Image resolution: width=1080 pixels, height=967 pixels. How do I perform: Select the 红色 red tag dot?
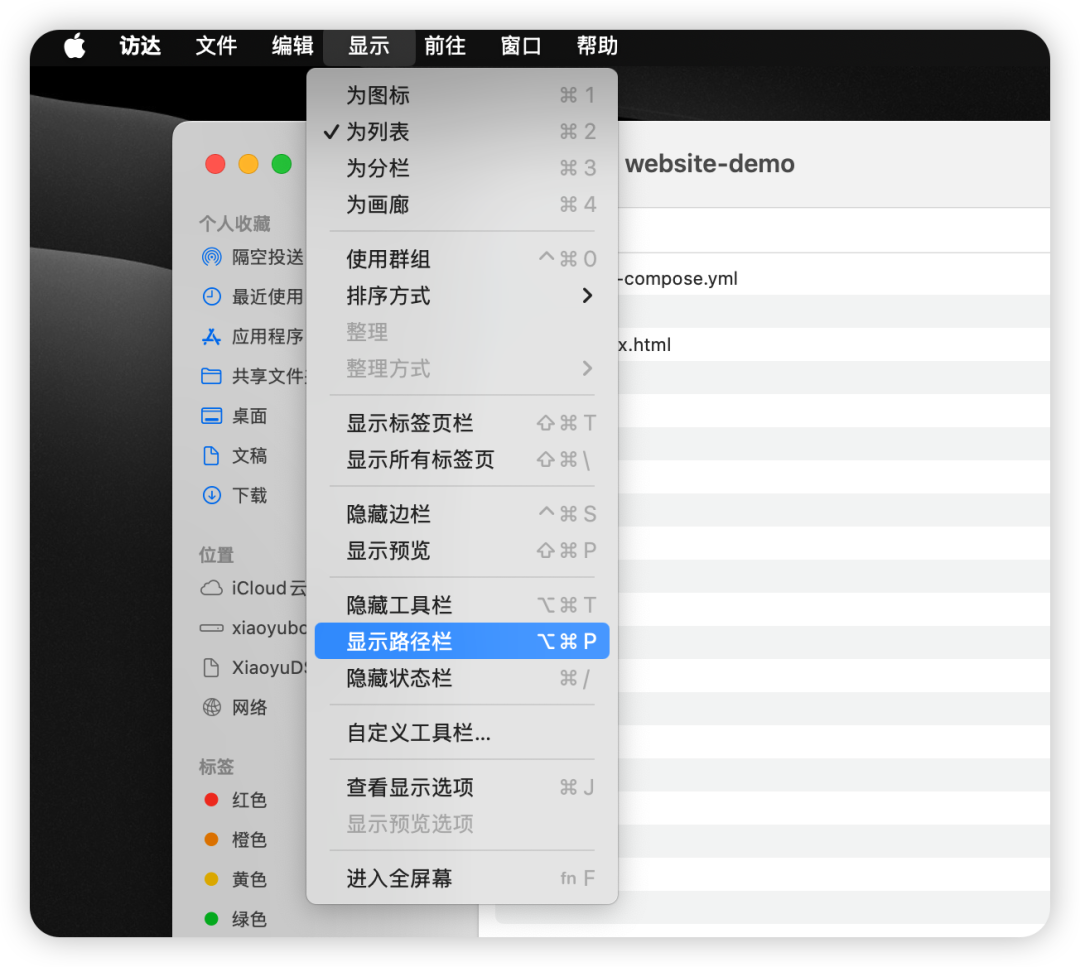(211, 800)
